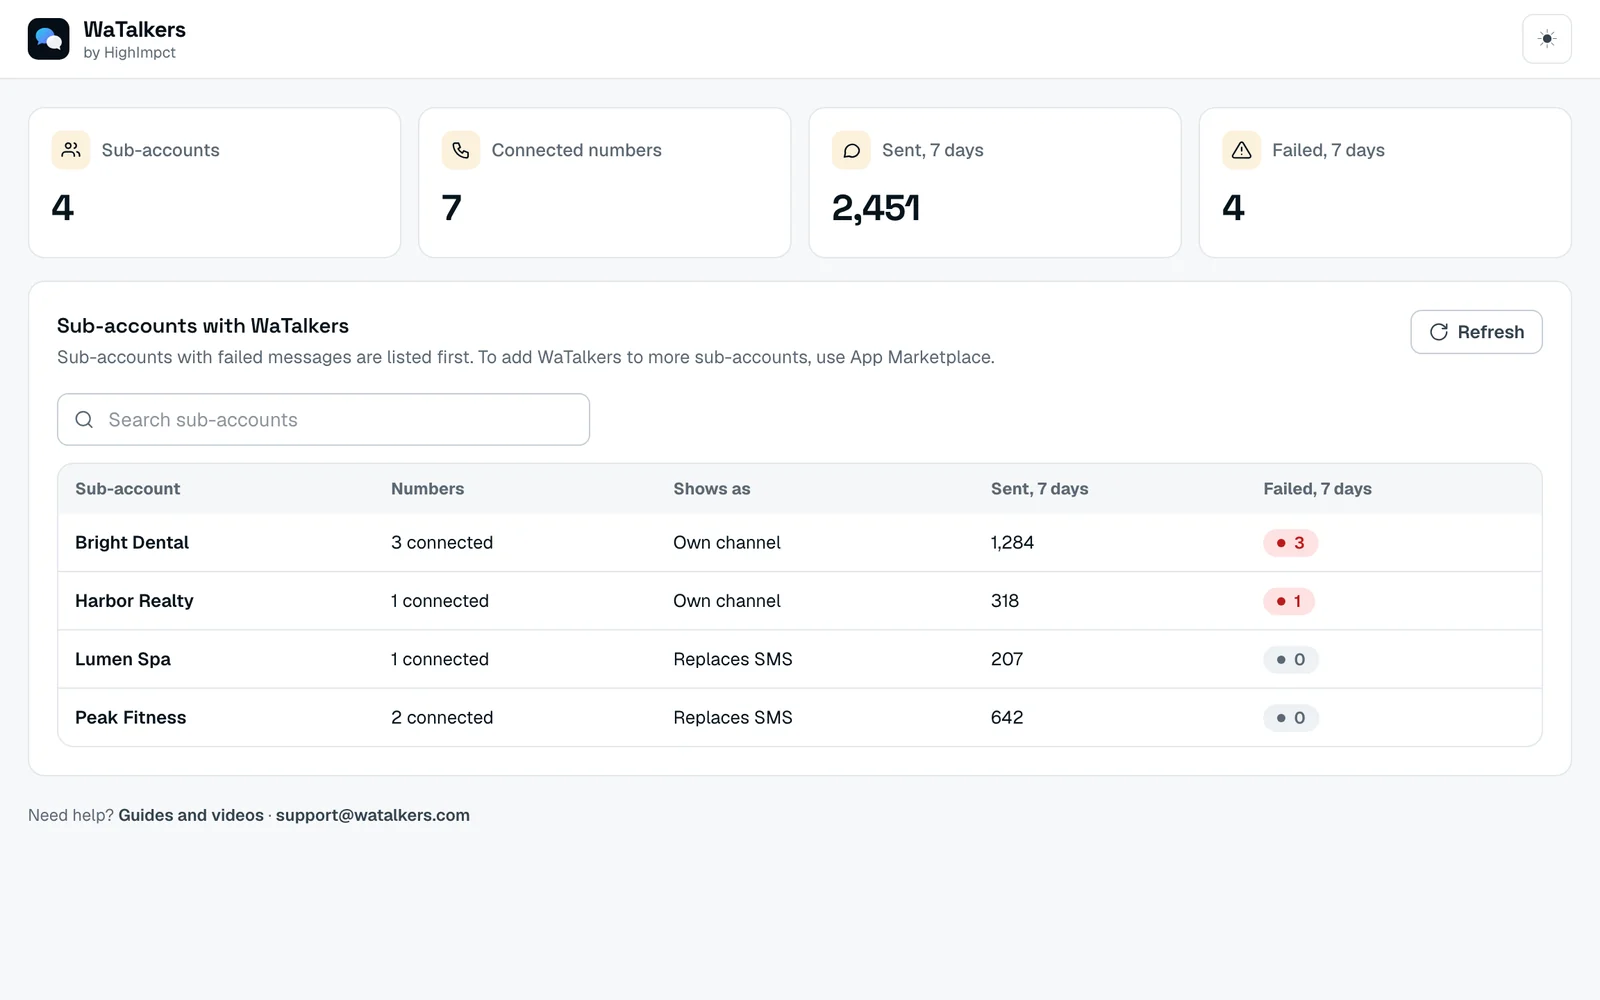Select the Sent, 7 days column header
This screenshot has width=1600, height=1000.
1040,489
